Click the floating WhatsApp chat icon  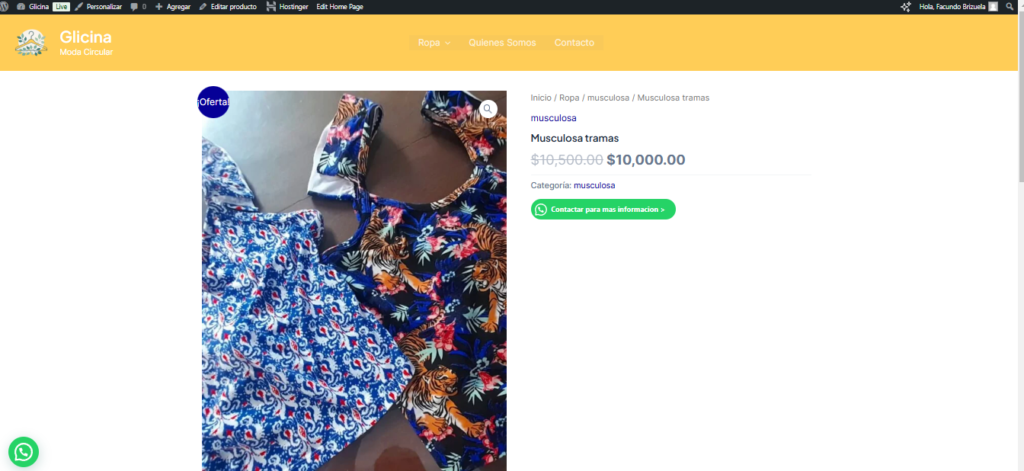[23, 452]
